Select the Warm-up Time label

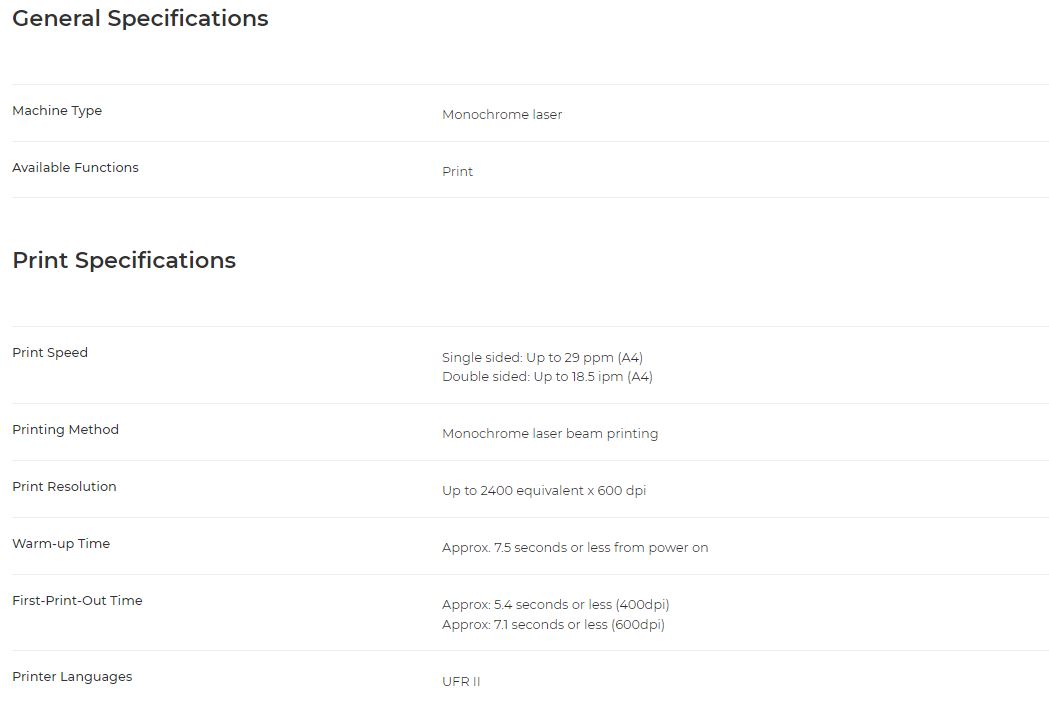click(60, 543)
